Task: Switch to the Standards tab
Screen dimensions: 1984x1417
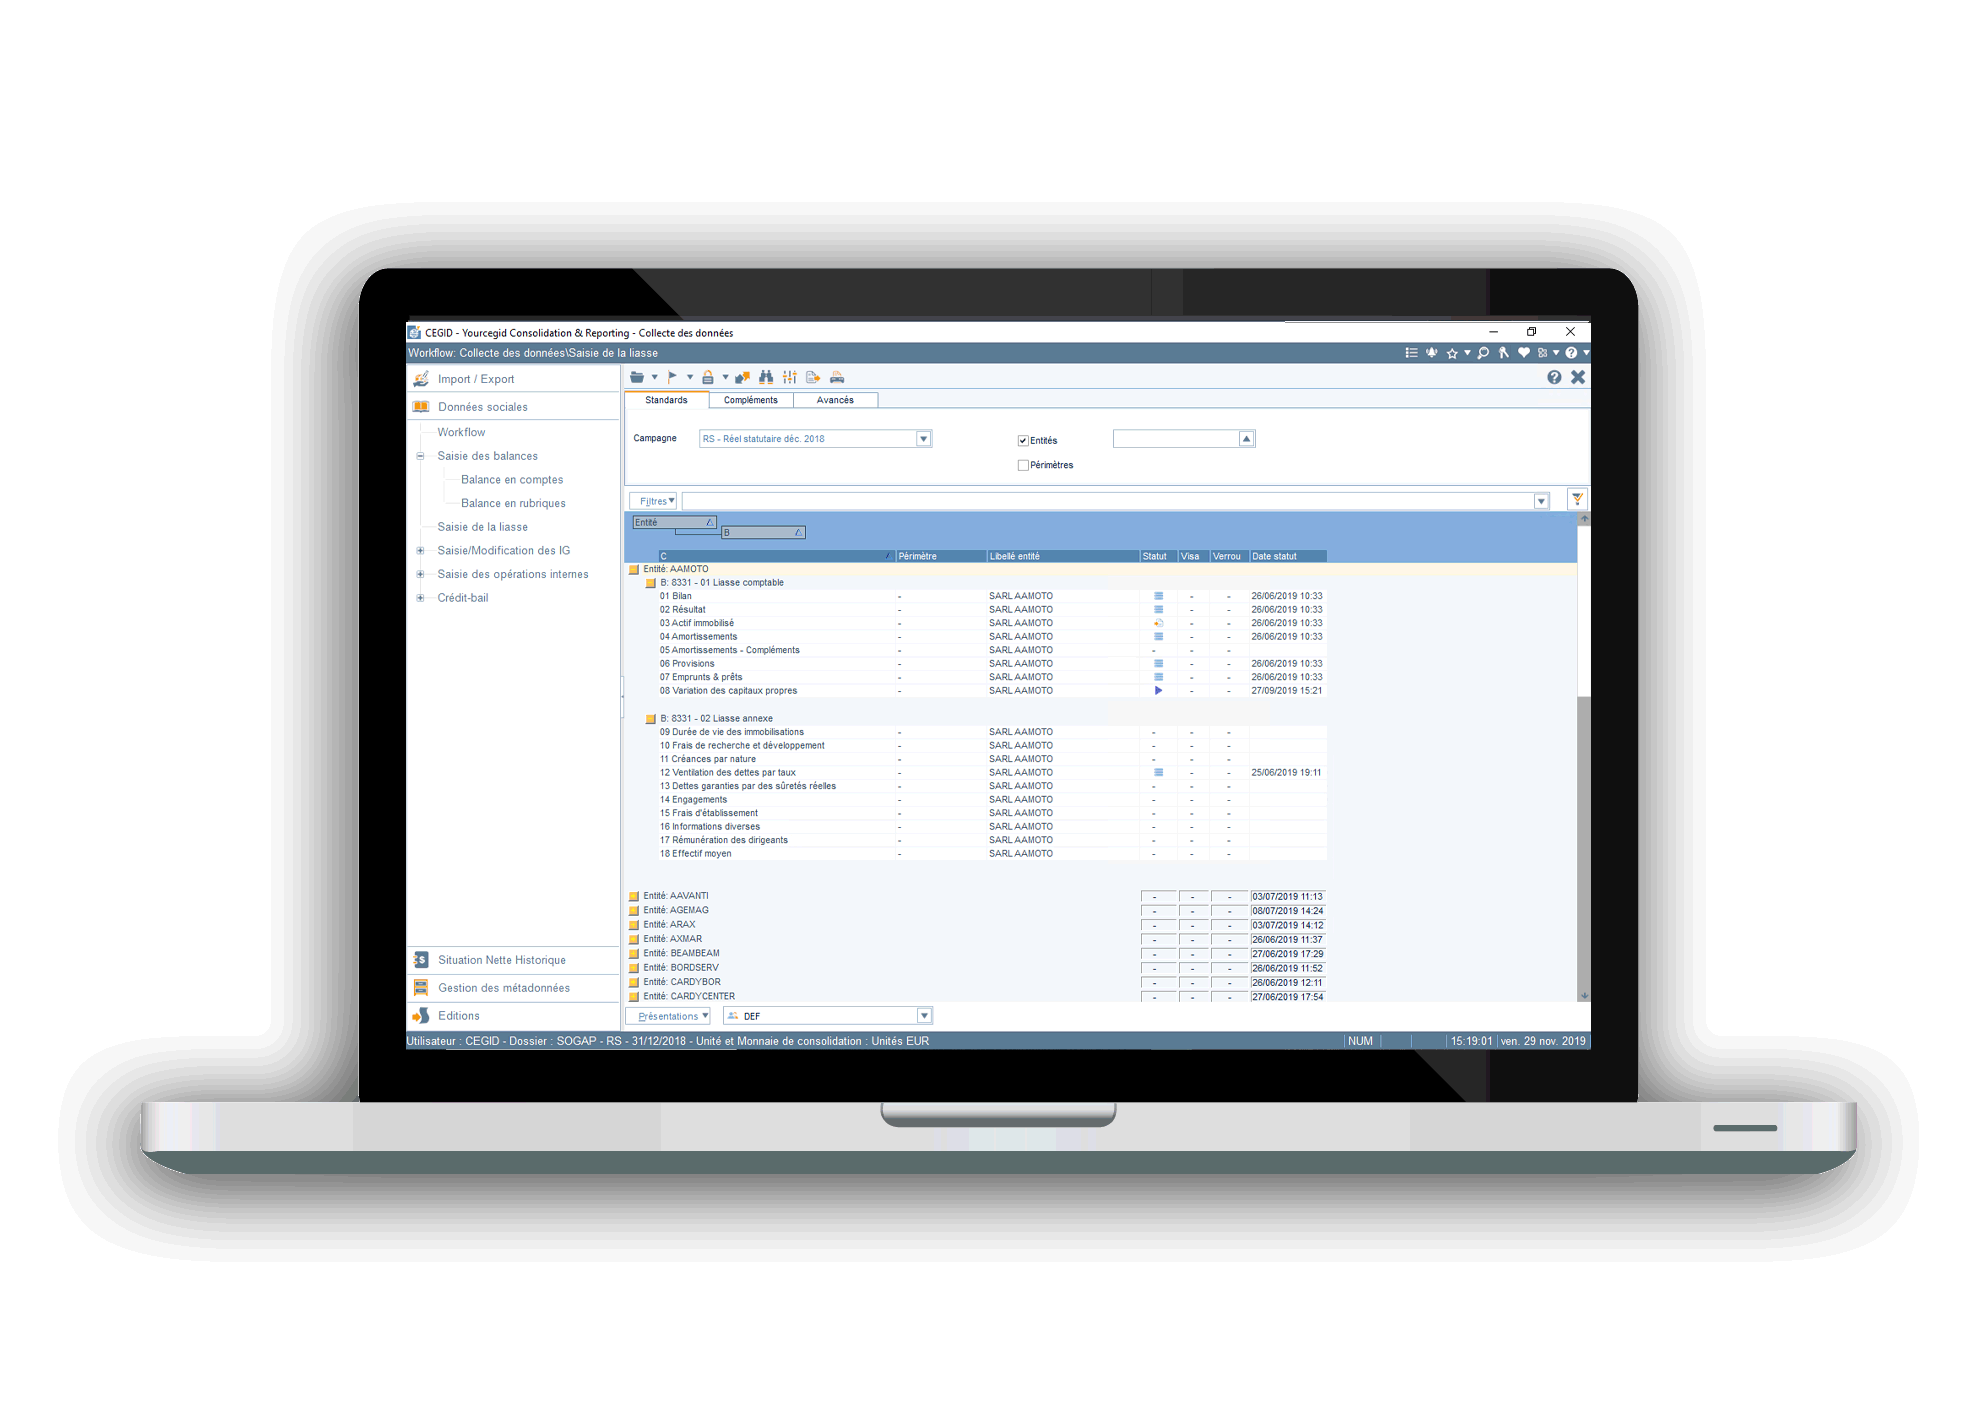Action: tap(666, 400)
